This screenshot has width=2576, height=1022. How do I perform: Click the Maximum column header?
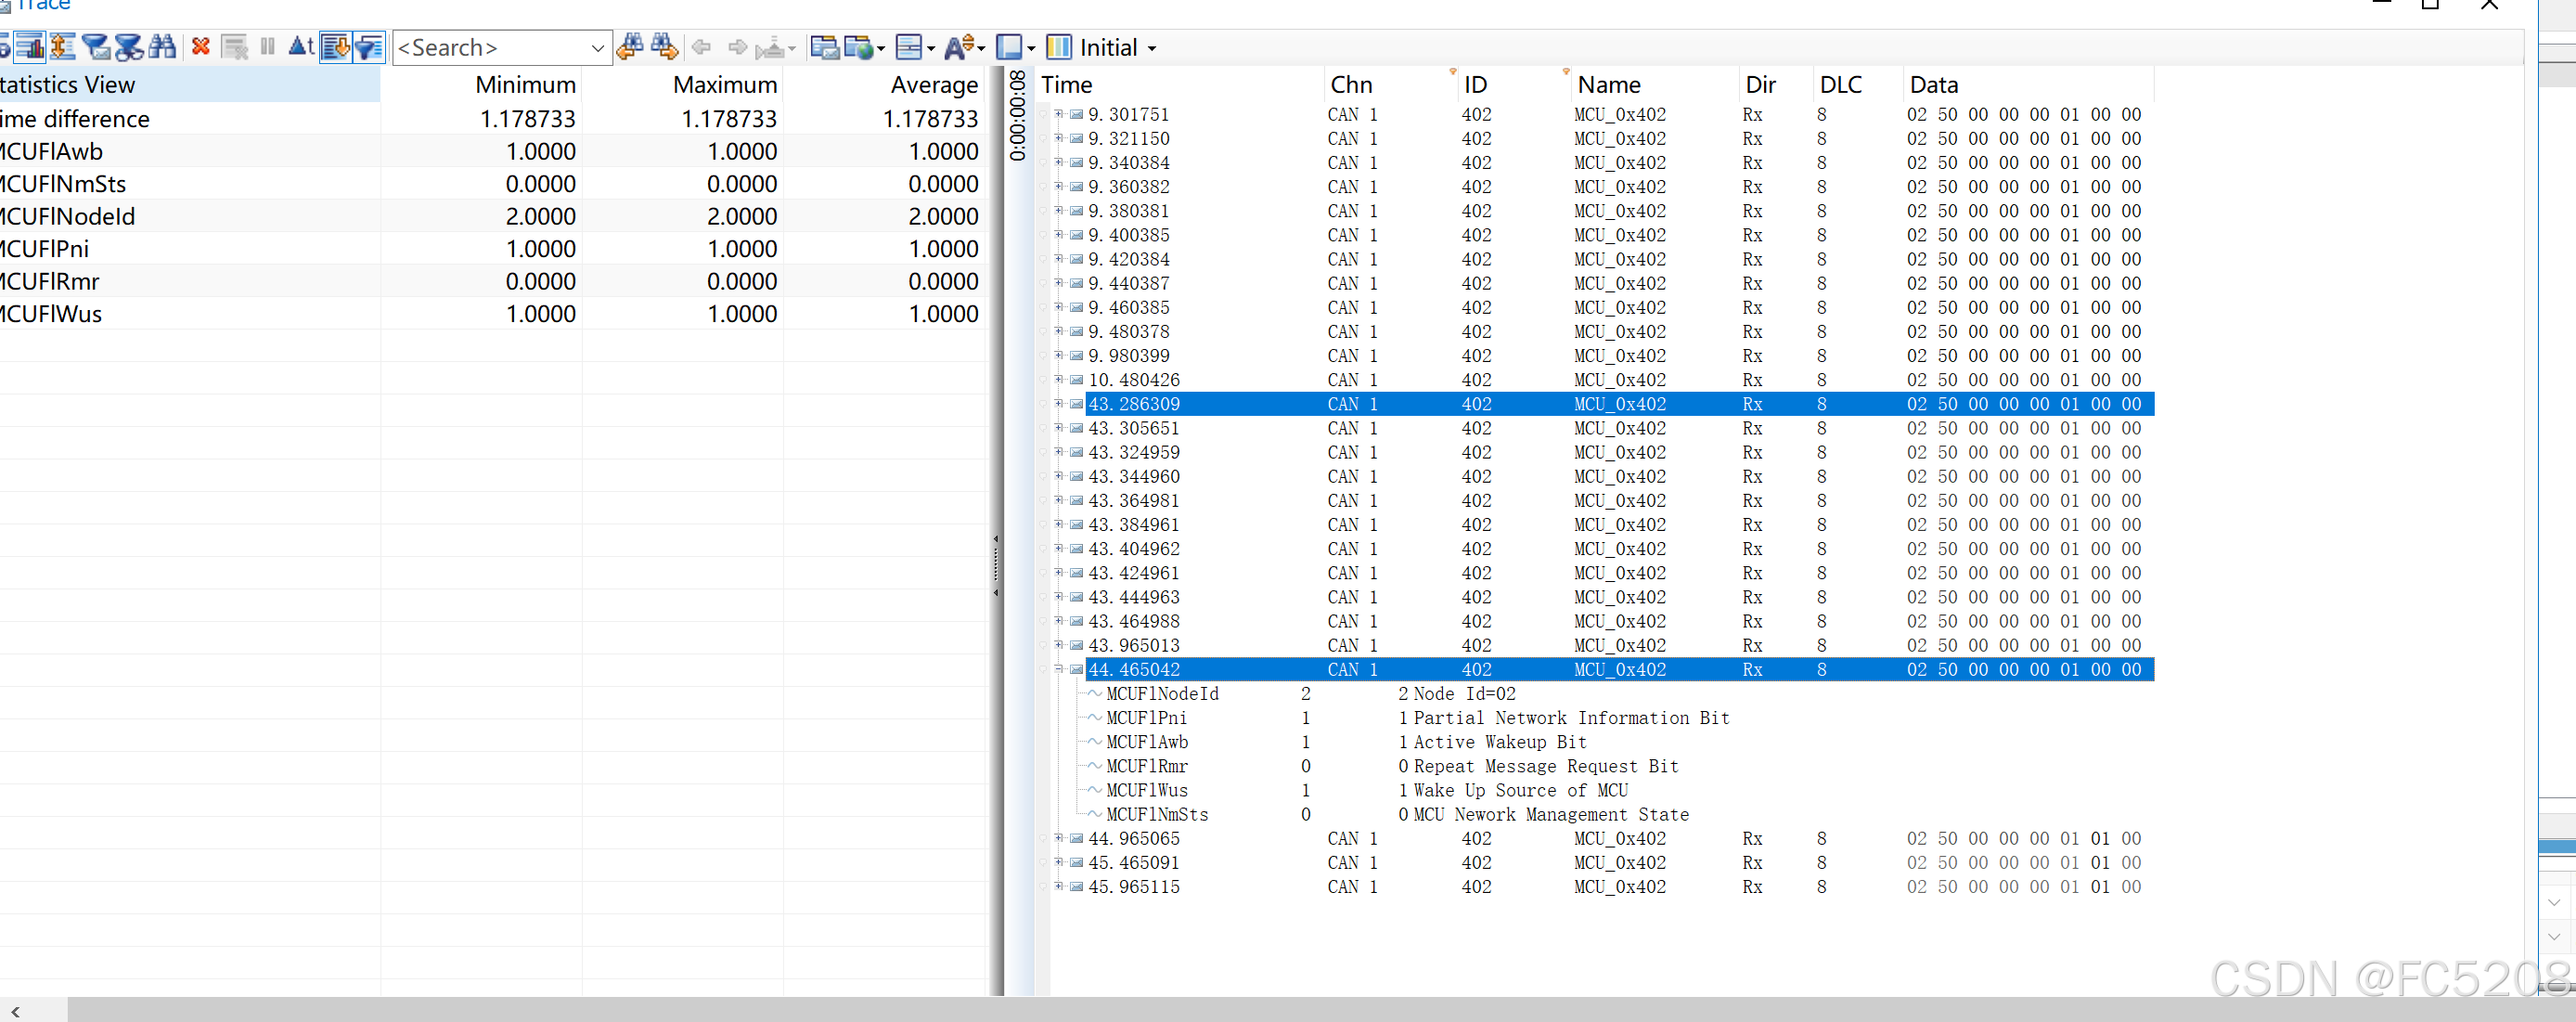(724, 85)
